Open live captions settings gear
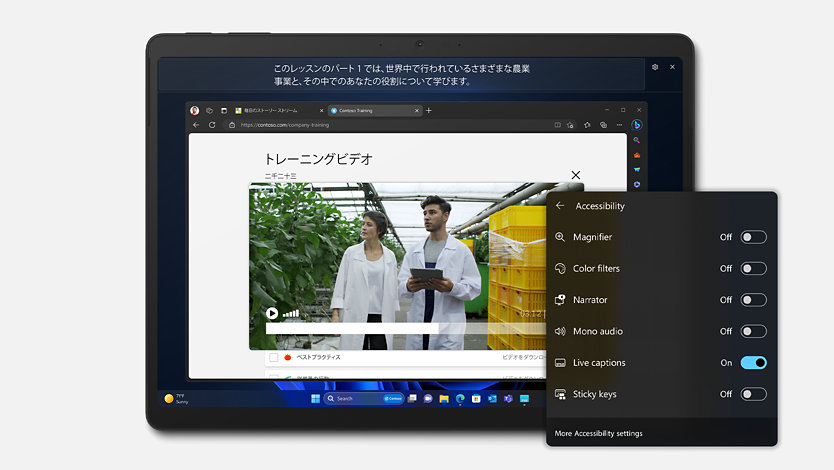 pos(655,67)
